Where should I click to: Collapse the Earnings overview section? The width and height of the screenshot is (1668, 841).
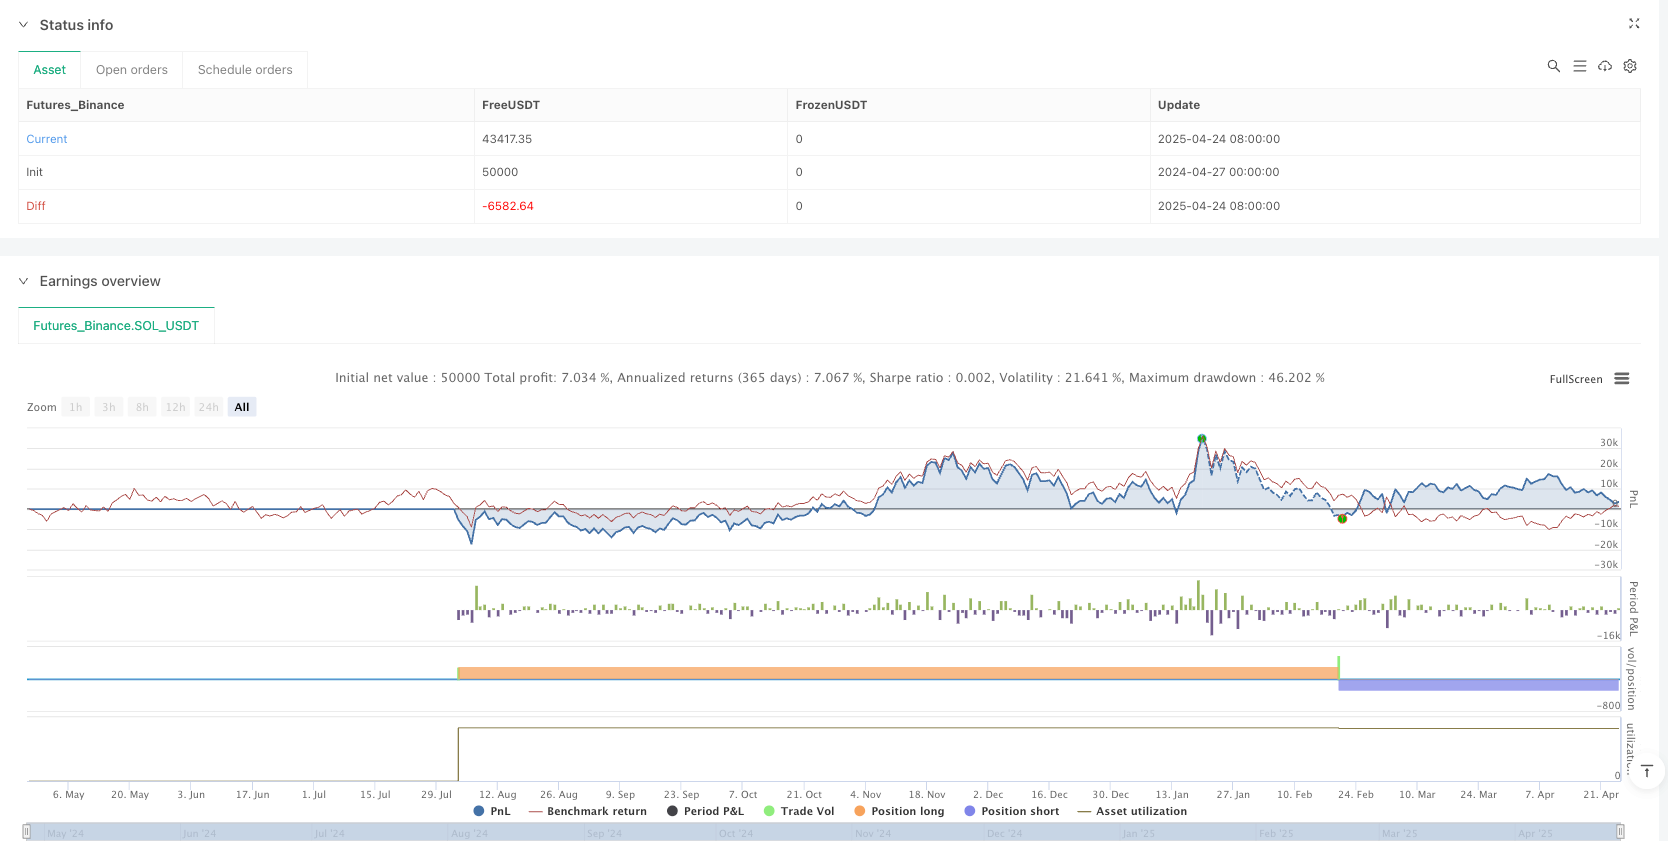tap(23, 281)
